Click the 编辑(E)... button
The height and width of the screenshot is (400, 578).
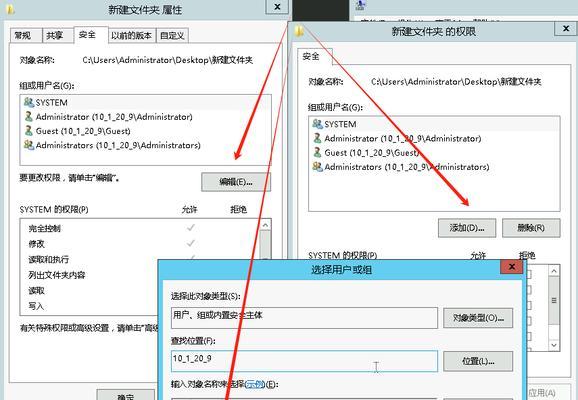(x=236, y=182)
